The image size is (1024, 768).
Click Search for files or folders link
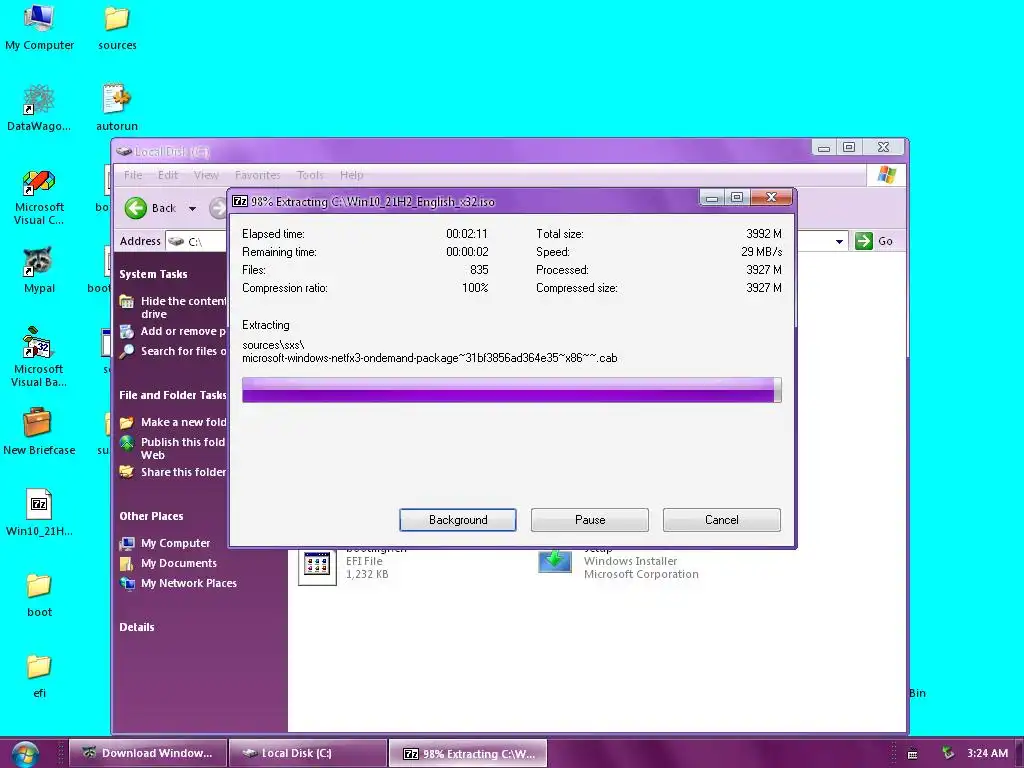tap(173, 351)
